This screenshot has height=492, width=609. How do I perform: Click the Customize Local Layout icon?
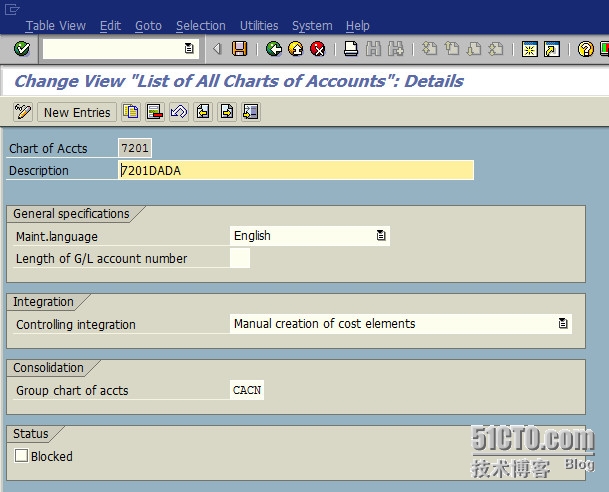(604, 49)
